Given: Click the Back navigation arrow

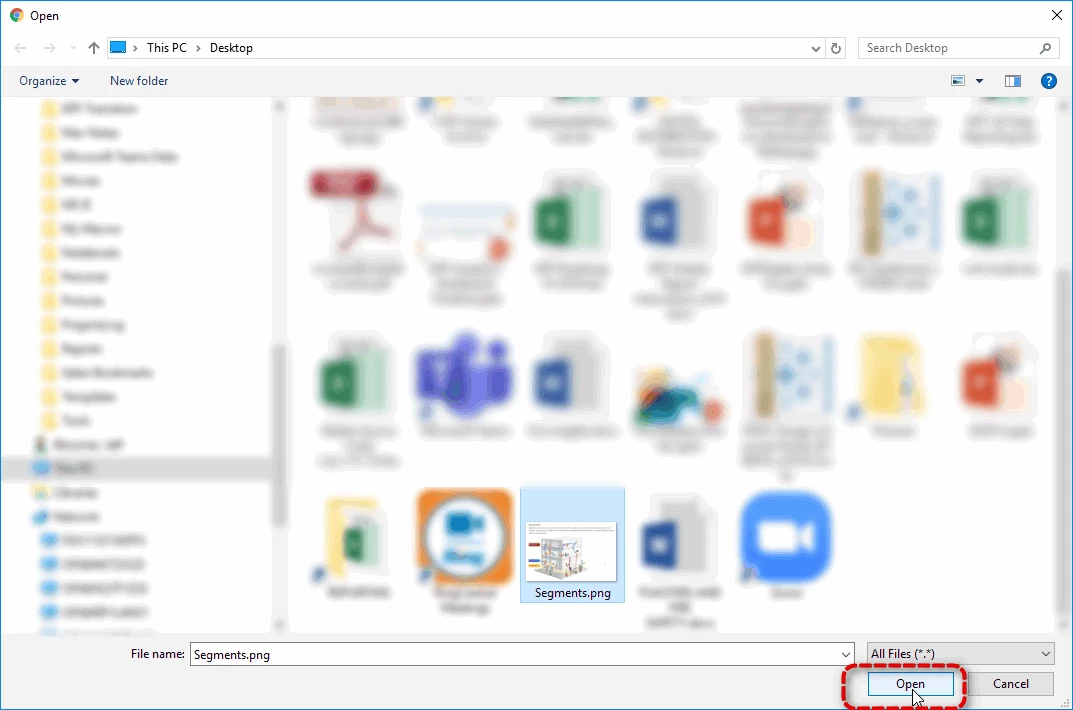Looking at the screenshot, I should click(21, 48).
